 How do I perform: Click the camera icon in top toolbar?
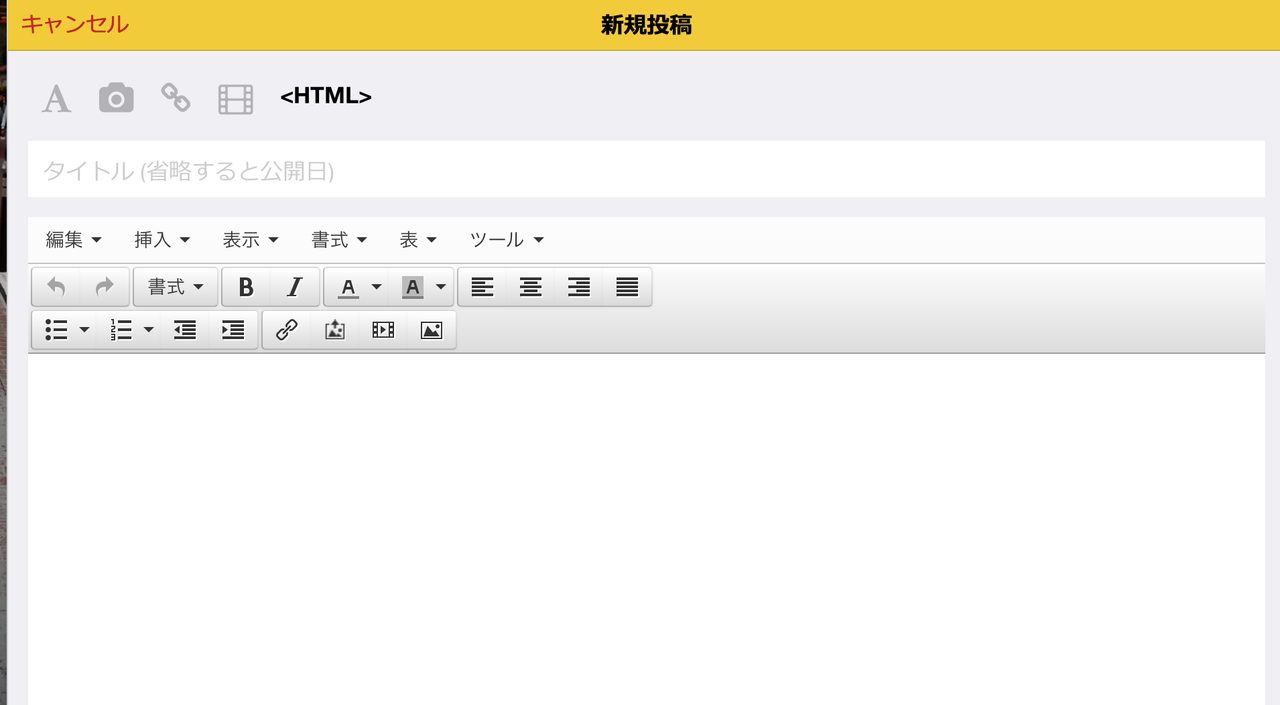pos(116,98)
